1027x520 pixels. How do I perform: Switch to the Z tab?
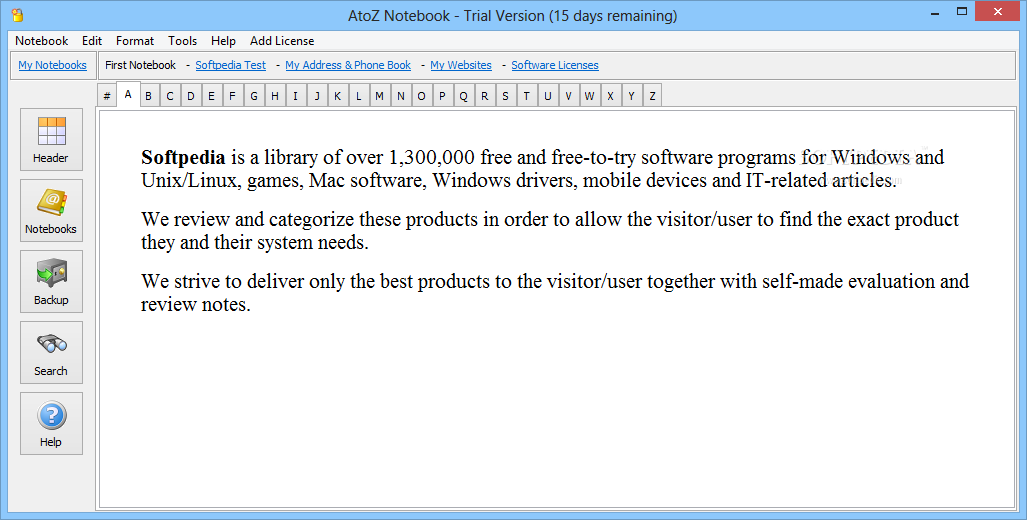[652, 96]
